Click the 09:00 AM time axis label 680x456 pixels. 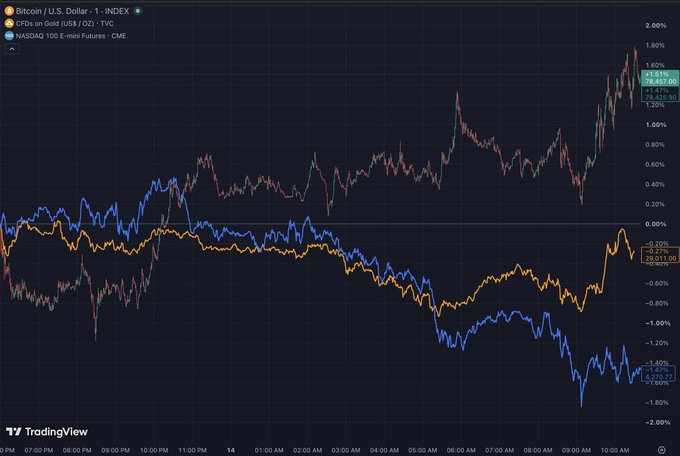(576, 450)
